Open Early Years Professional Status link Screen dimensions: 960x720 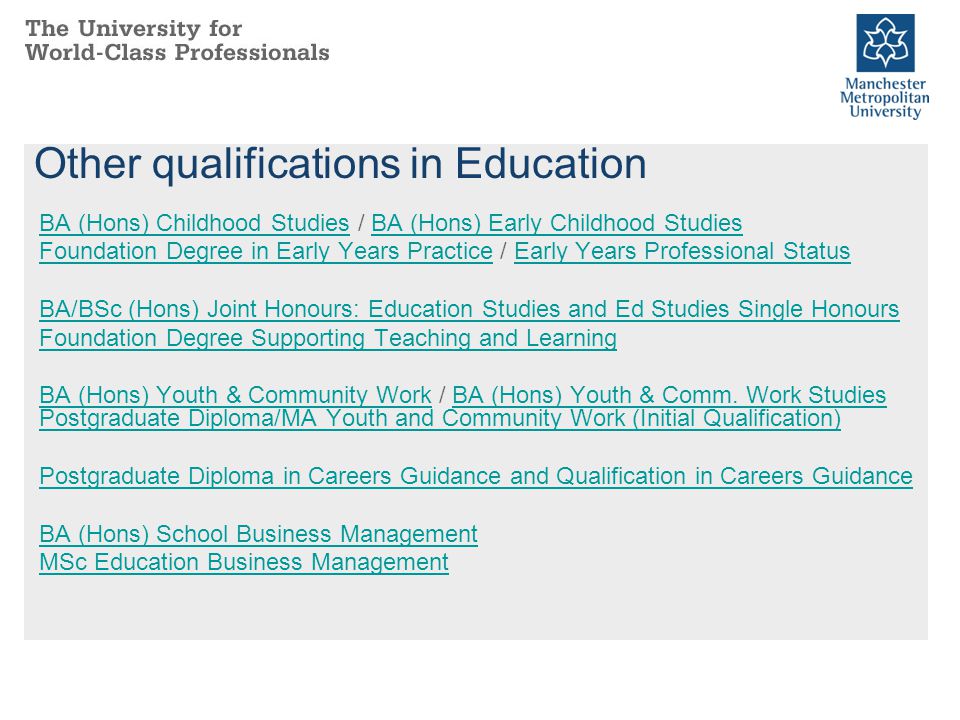click(x=682, y=251)
